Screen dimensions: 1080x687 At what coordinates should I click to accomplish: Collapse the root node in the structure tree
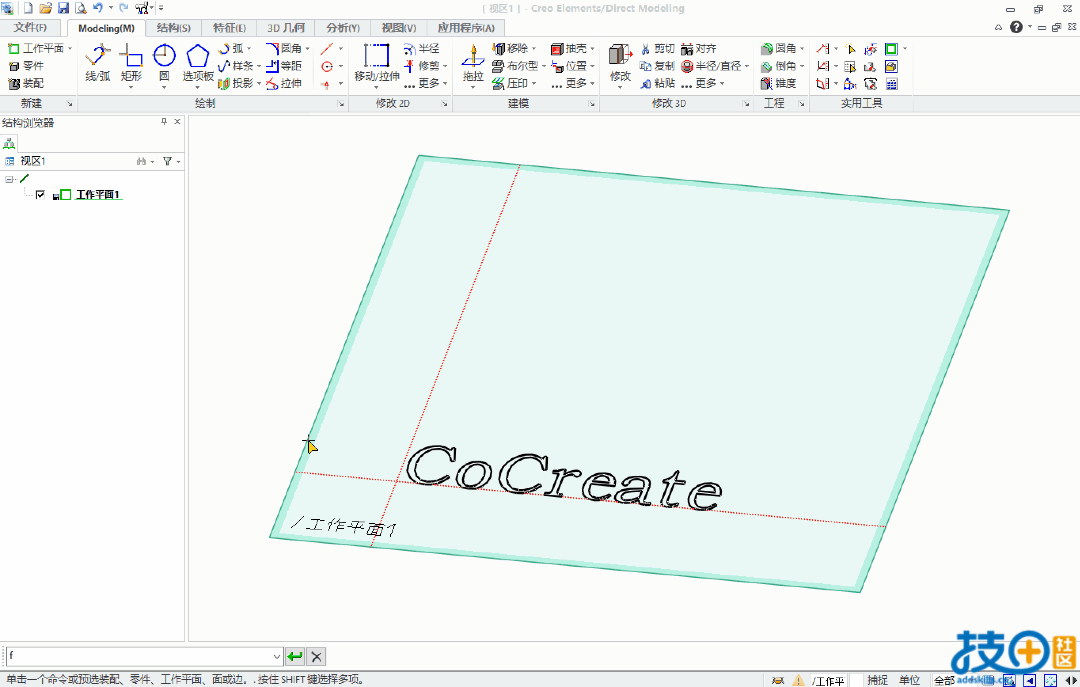(9, 179)
